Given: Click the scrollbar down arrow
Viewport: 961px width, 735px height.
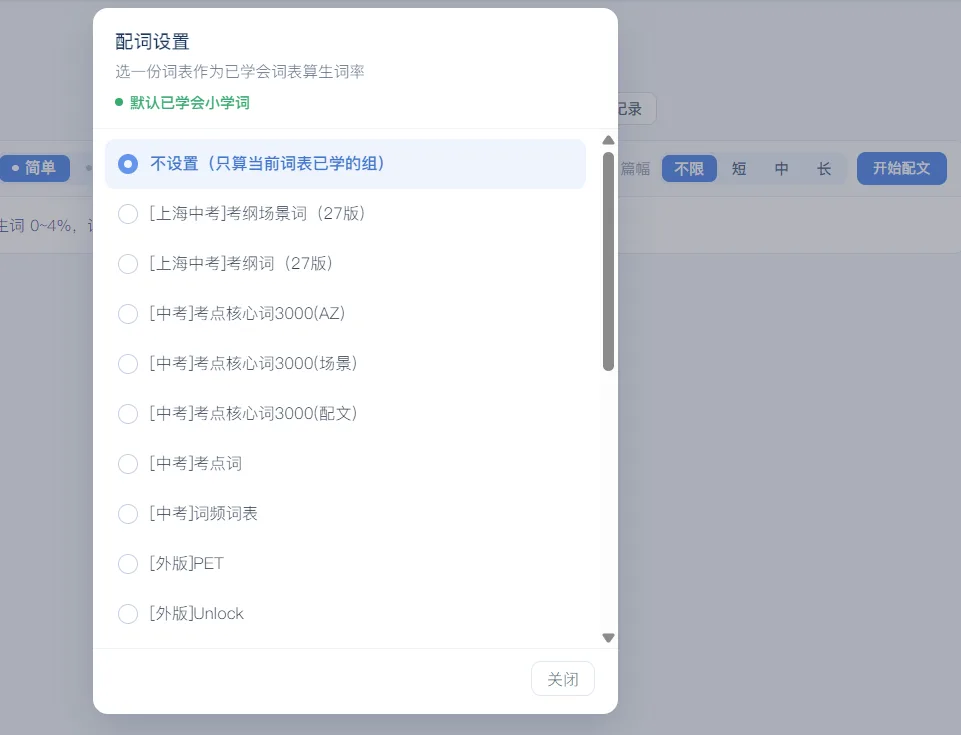Looking at the screenshot, I should coord(608,638).
